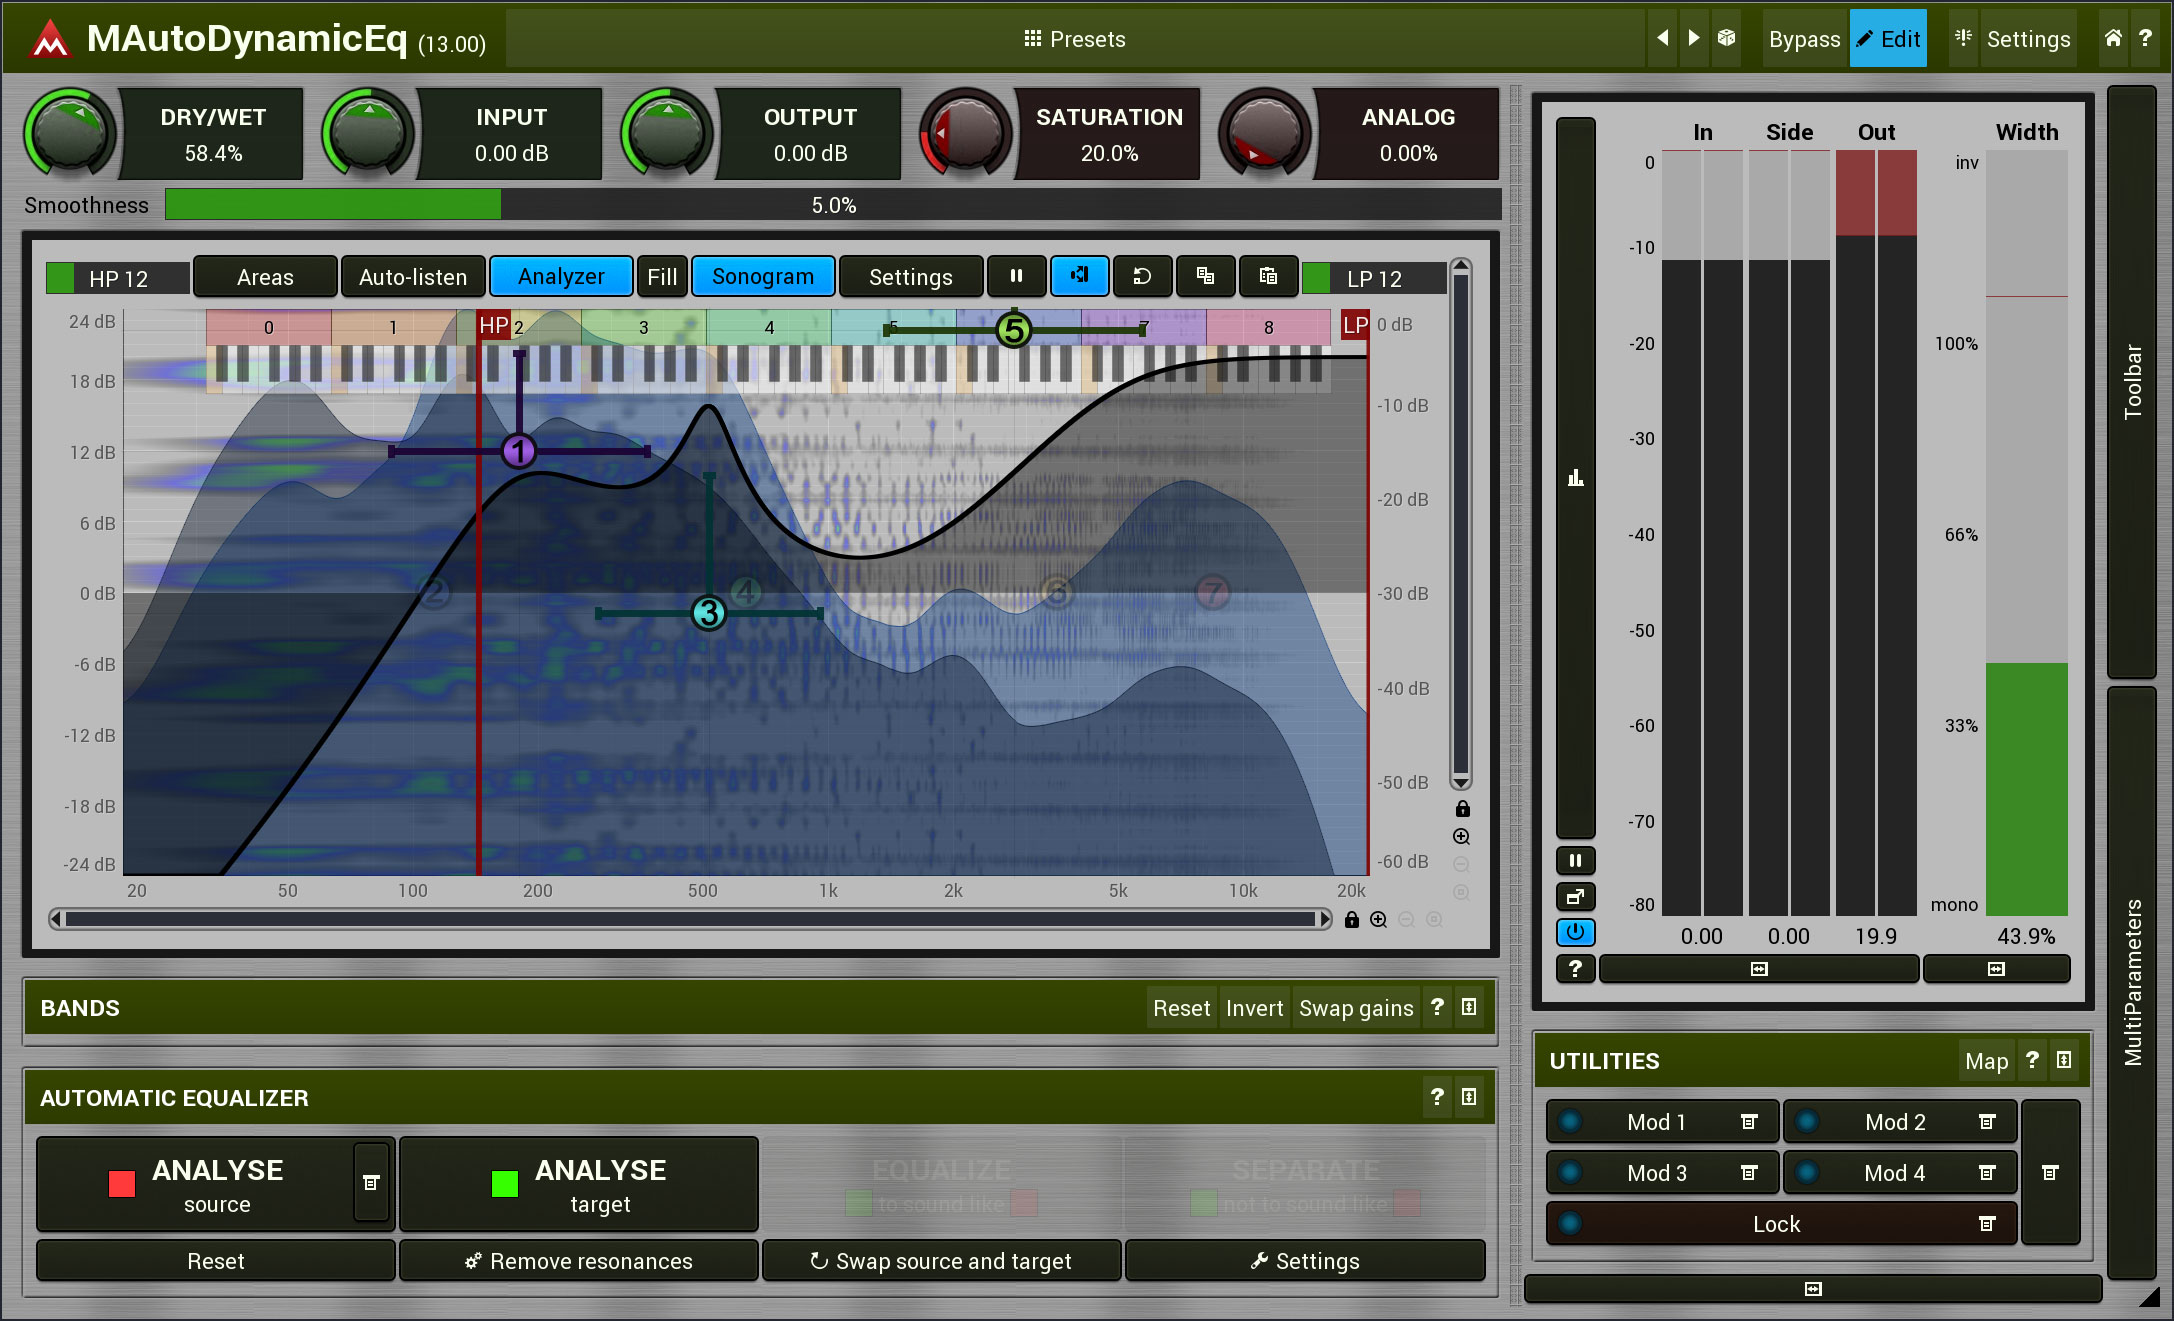Toggle the Bypass button
The height and width of the screenshot is (1321, 2174).
pos(1803,39)
